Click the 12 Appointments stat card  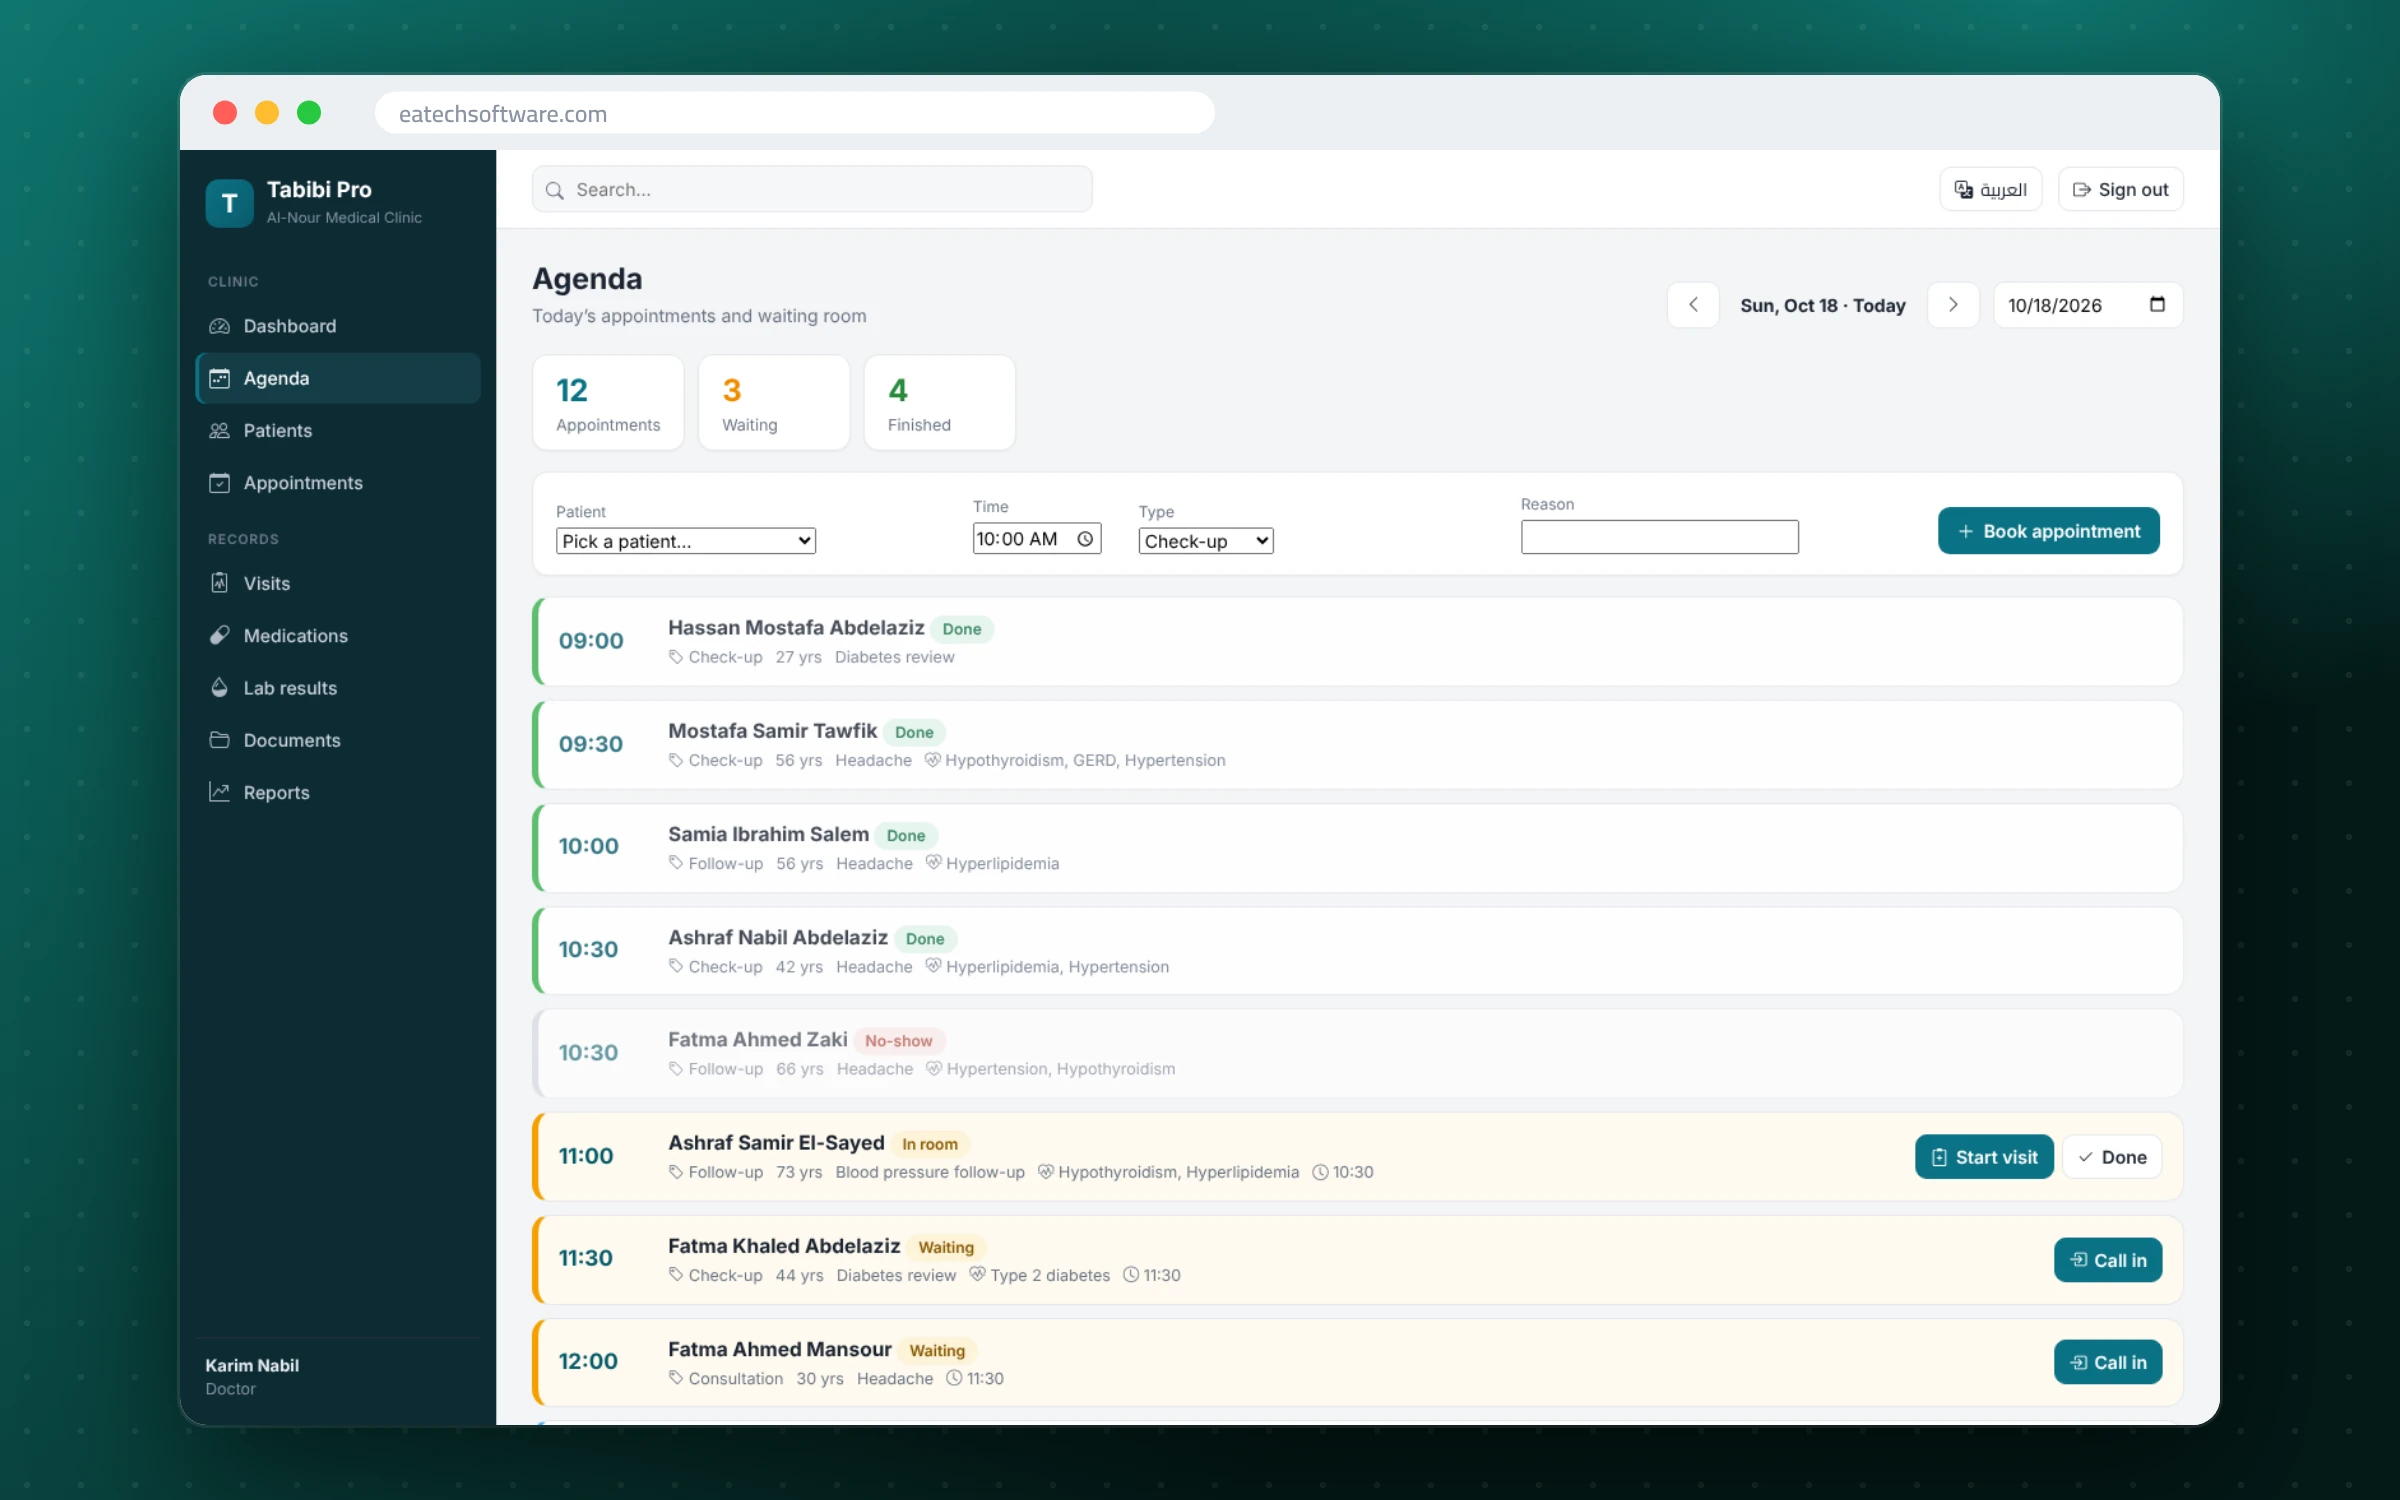(608, 403)
